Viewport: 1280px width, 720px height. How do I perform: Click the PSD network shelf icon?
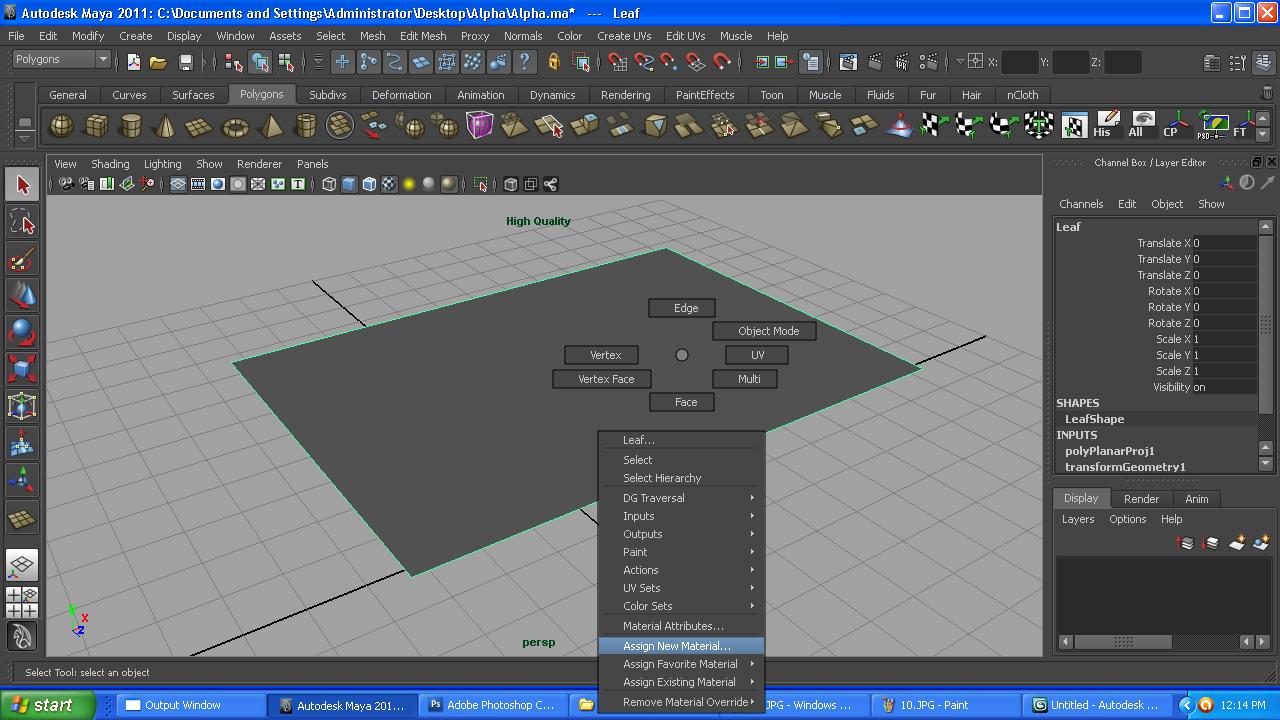click(1213, 122)
